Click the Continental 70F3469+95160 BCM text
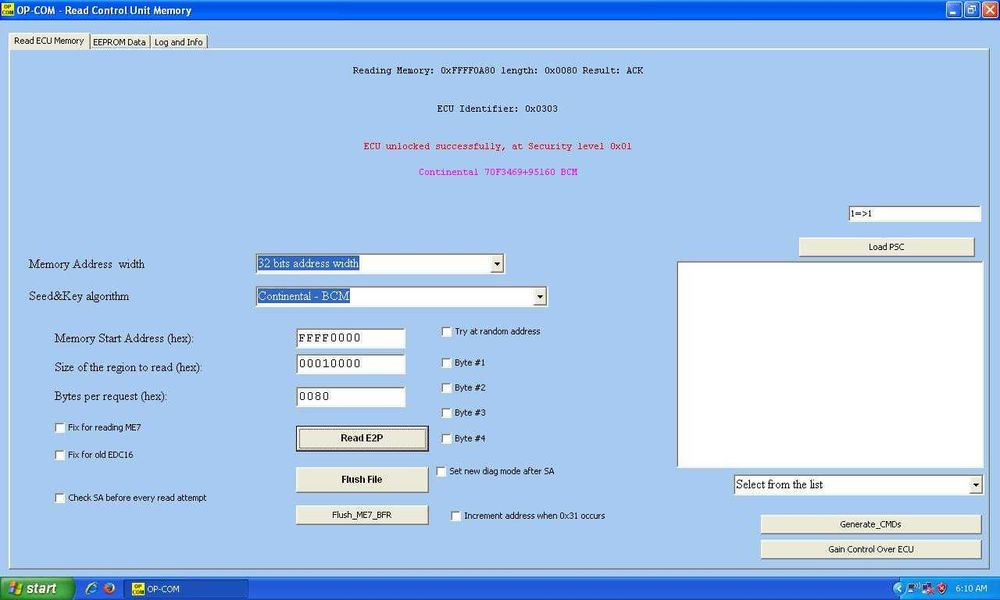 pyautogui.click(x=498, y=172)
